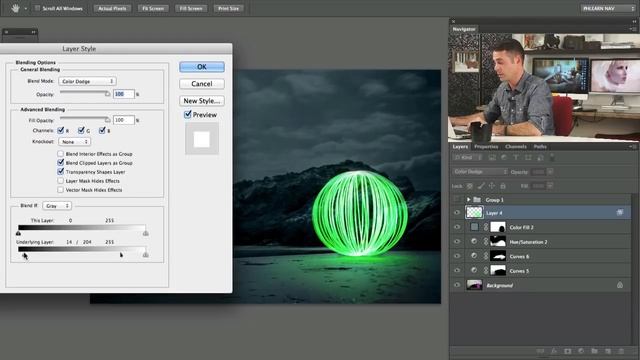Image resolution: width=640 pixels, height=360 pixels.
Task: Select the Layers tab
Action: click(x=460, y=147)
